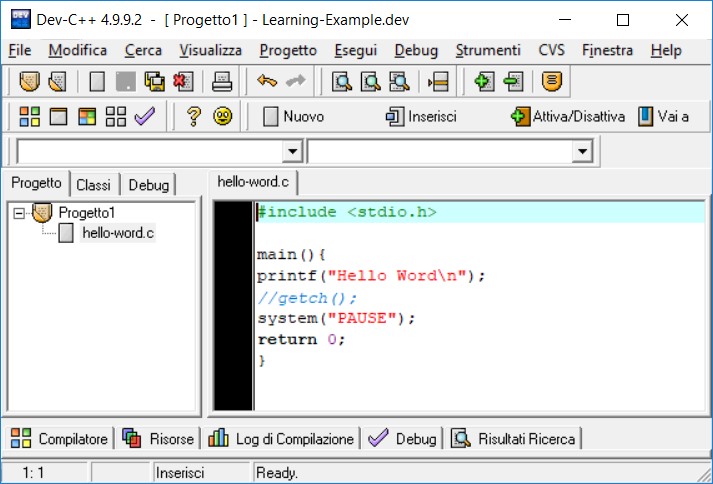Open the Visualizza menu
Viewport: 713px width, 484px height.
click(211, 50)
